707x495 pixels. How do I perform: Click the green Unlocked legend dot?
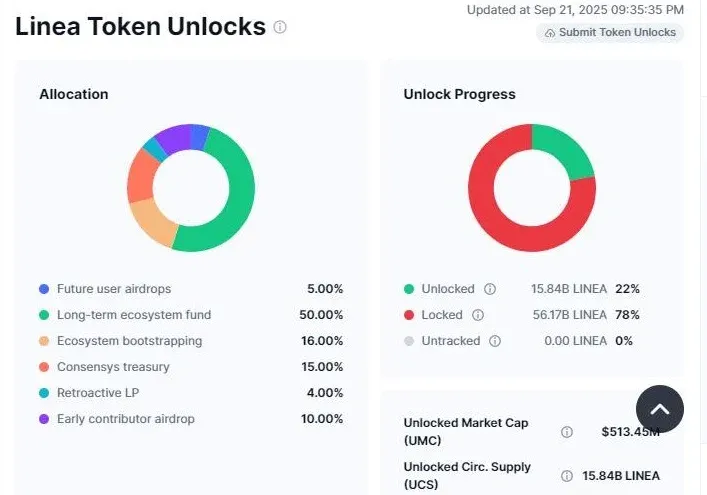coord(409,289)
